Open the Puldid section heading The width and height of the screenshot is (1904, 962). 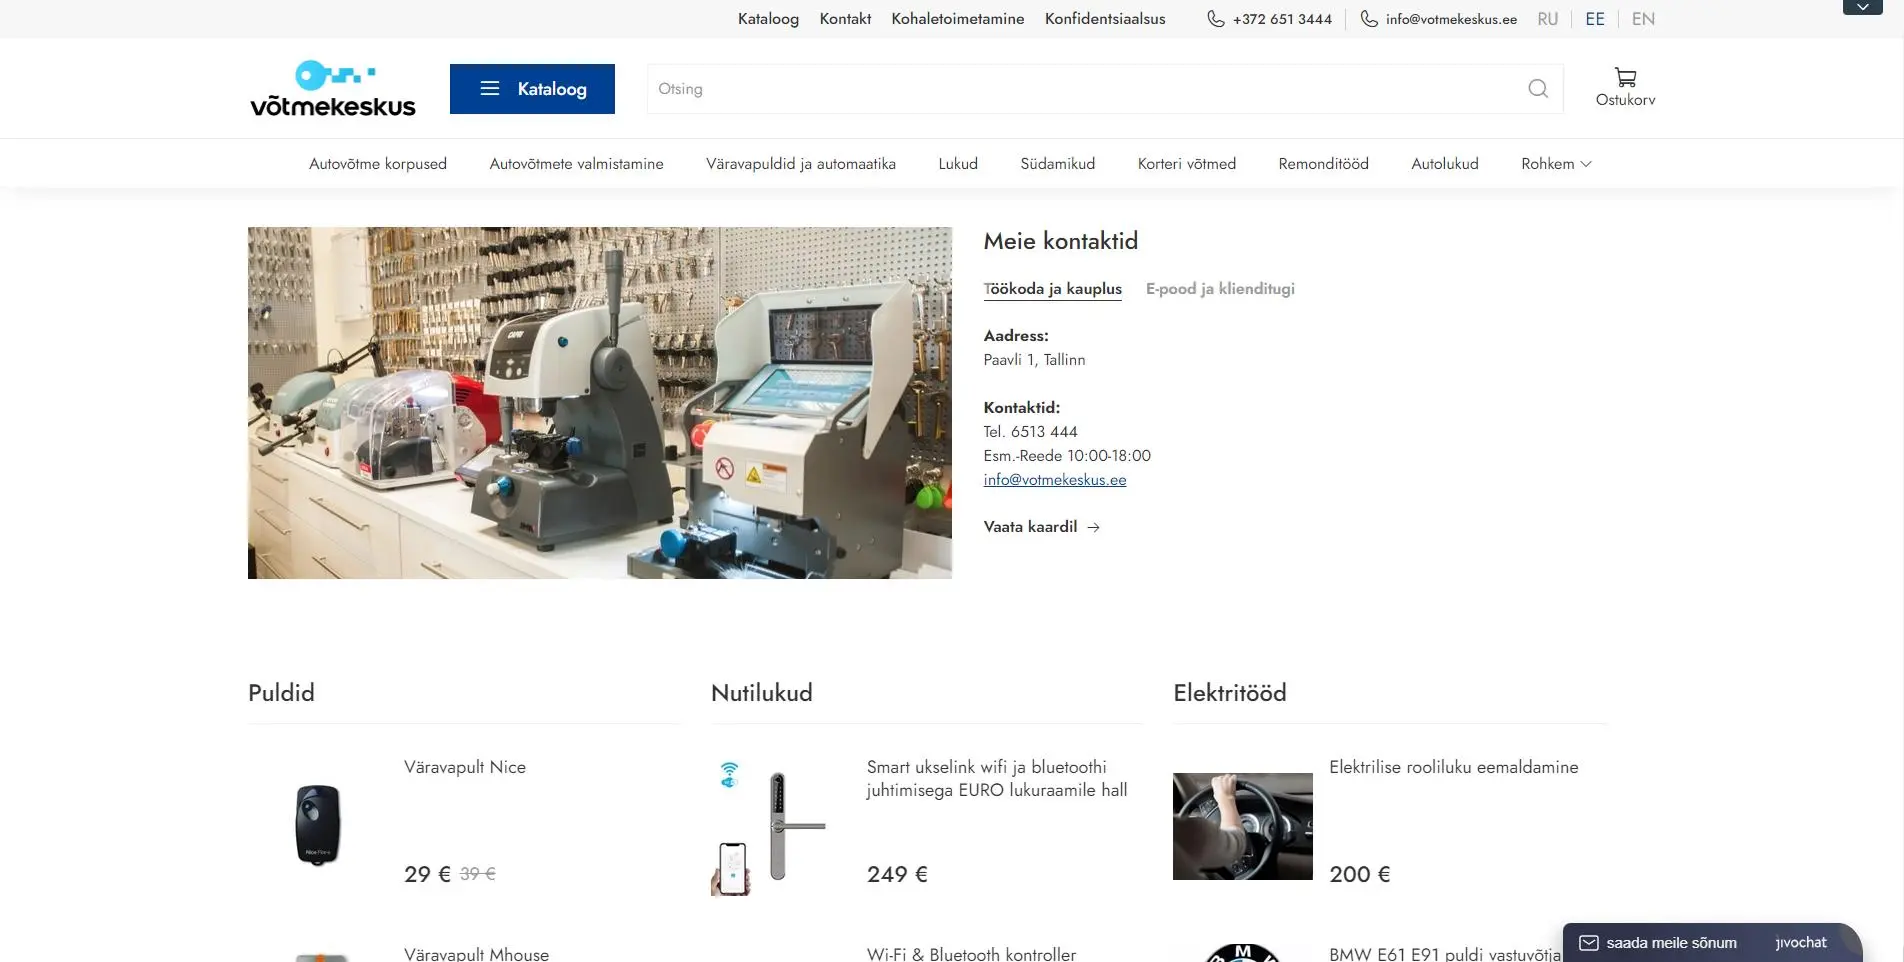point(281,693)
